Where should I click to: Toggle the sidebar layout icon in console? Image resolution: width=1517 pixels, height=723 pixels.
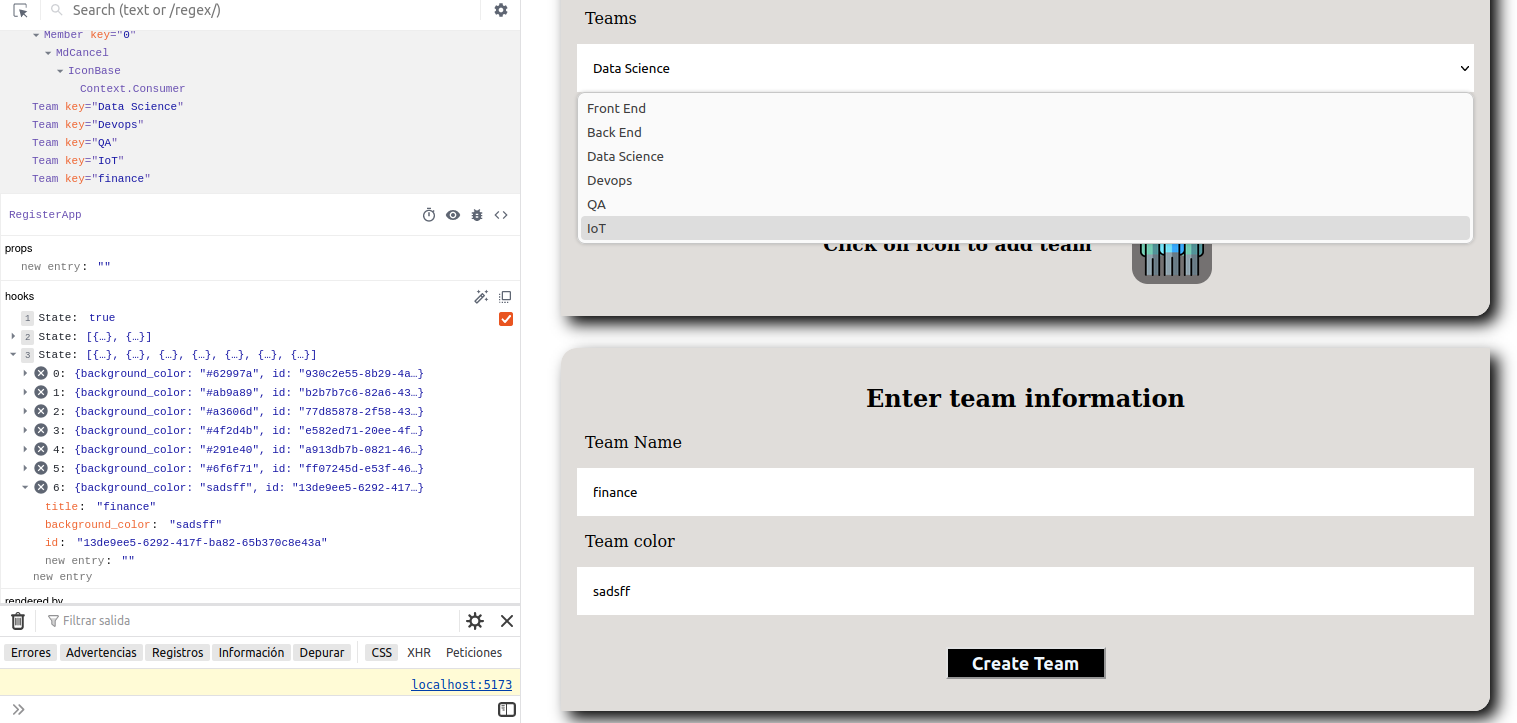tap(507, 710)
